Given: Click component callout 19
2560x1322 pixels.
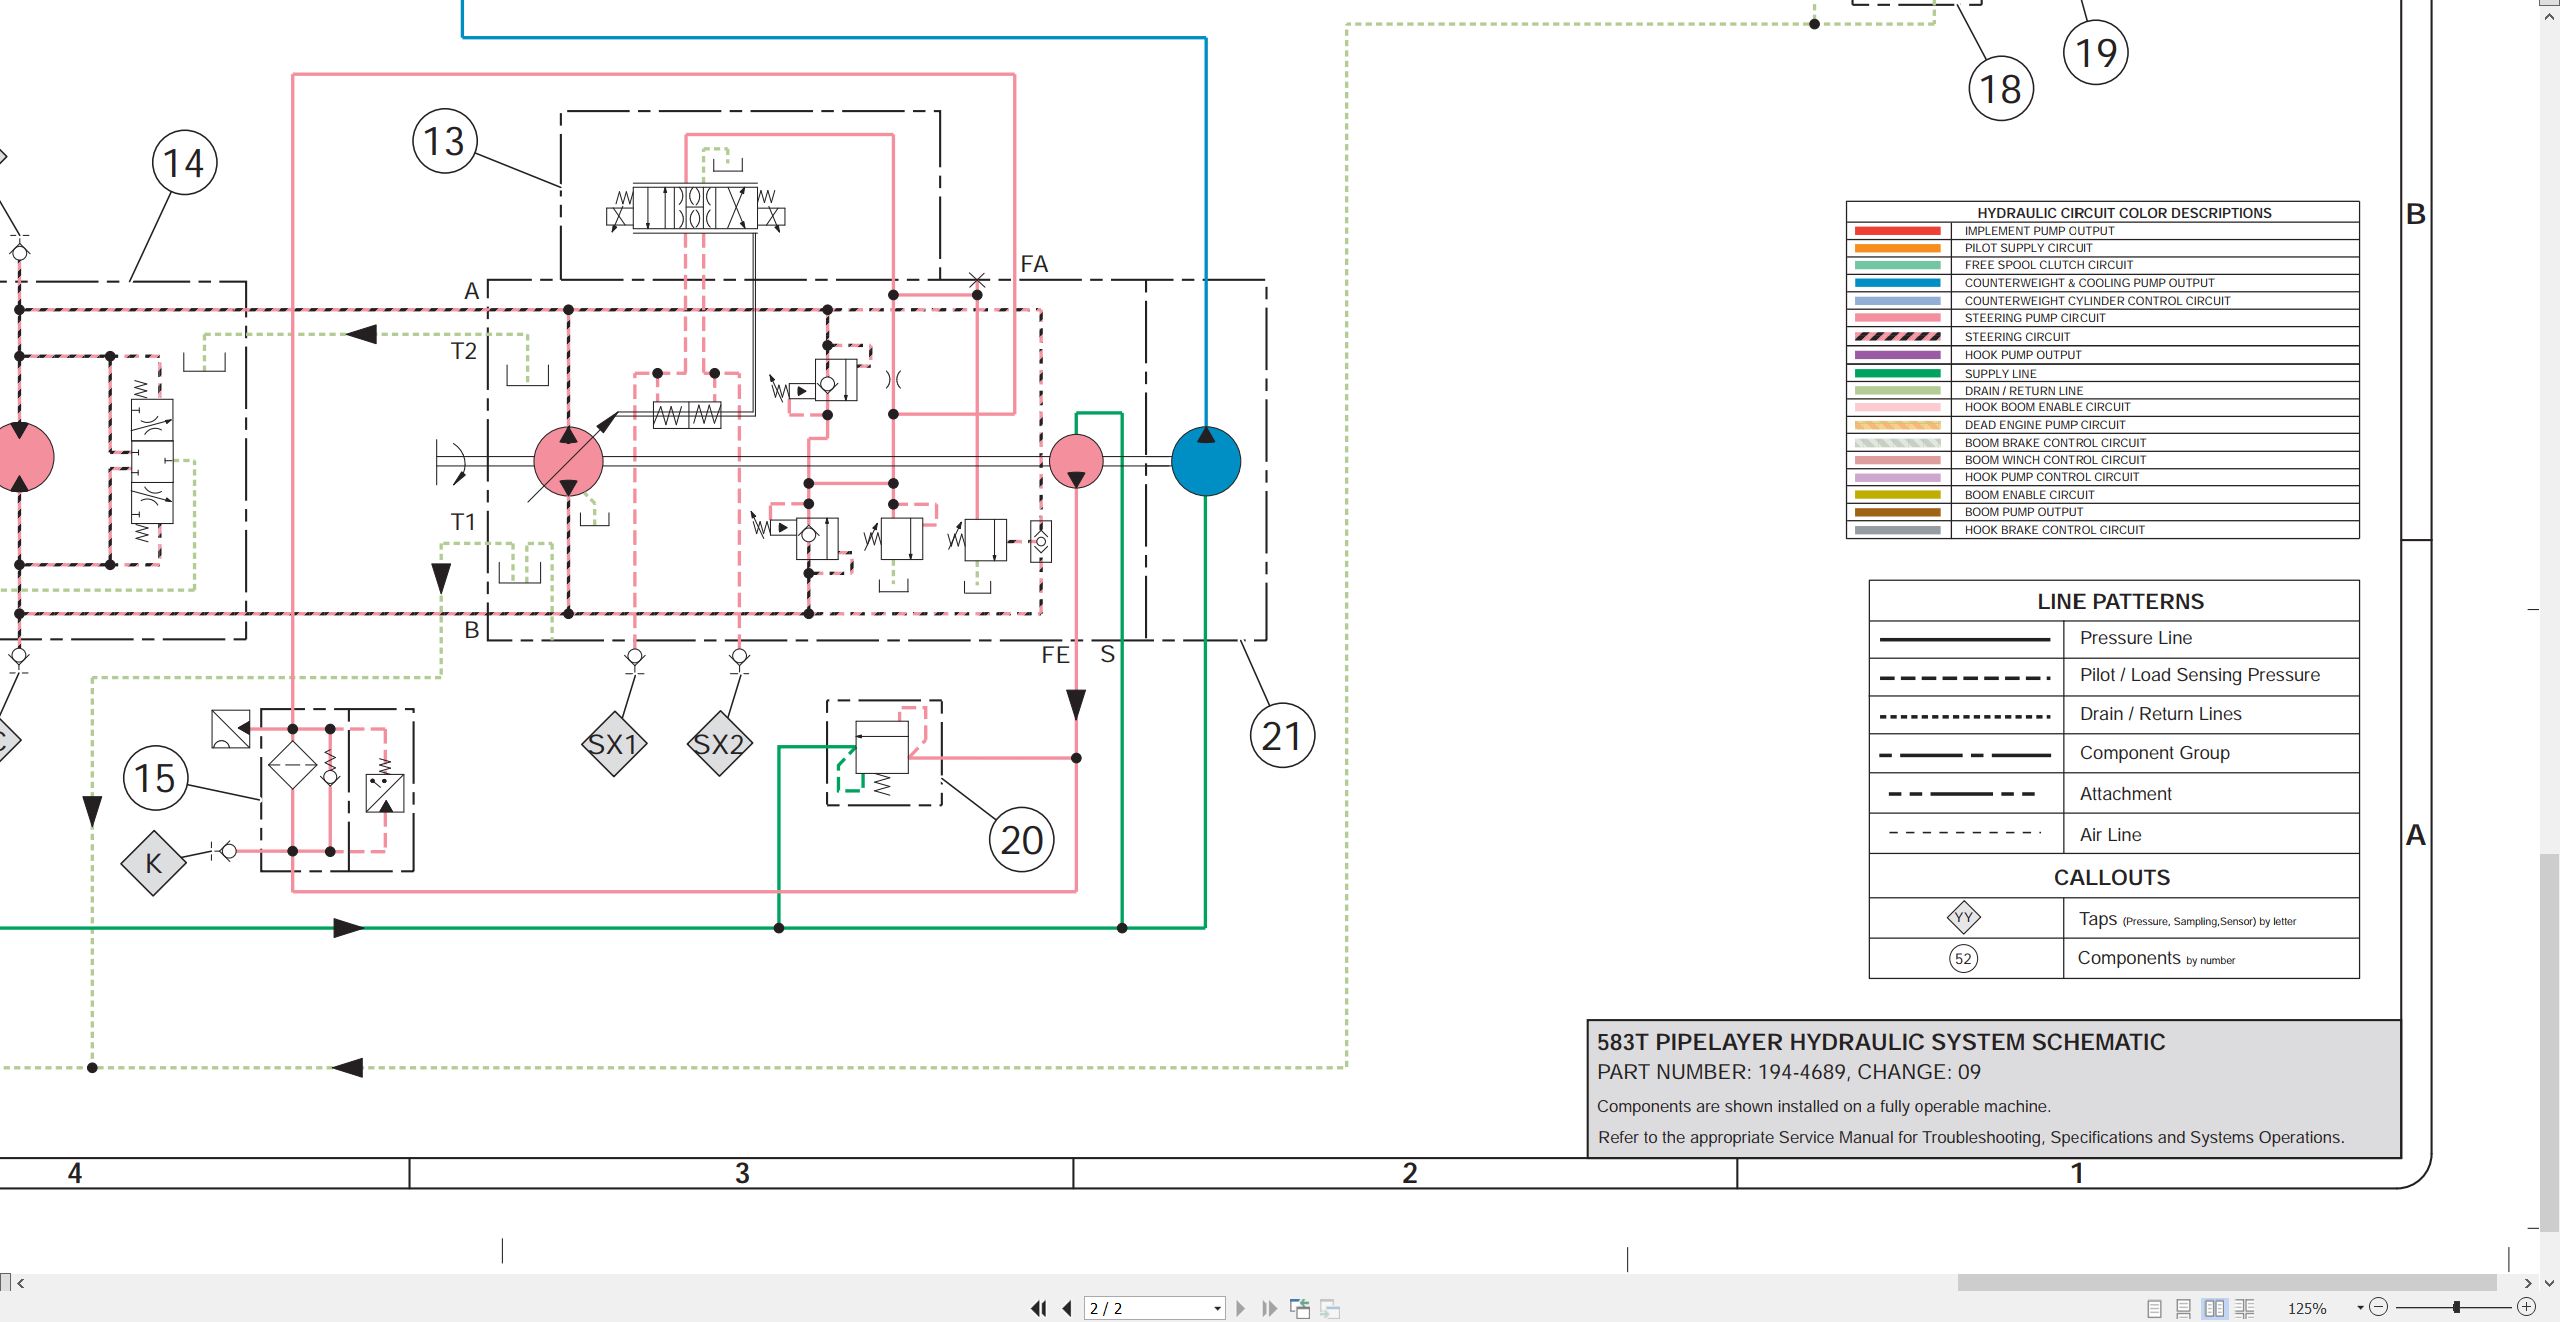Looking at the screenshot, I should tap(2096, 52).
